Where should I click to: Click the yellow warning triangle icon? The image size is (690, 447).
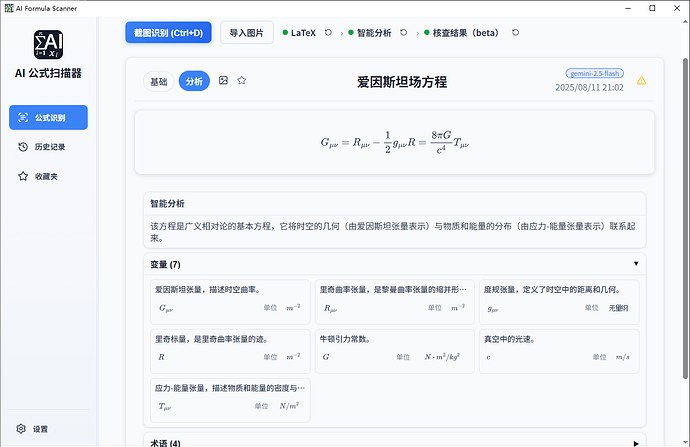(642, 81)
